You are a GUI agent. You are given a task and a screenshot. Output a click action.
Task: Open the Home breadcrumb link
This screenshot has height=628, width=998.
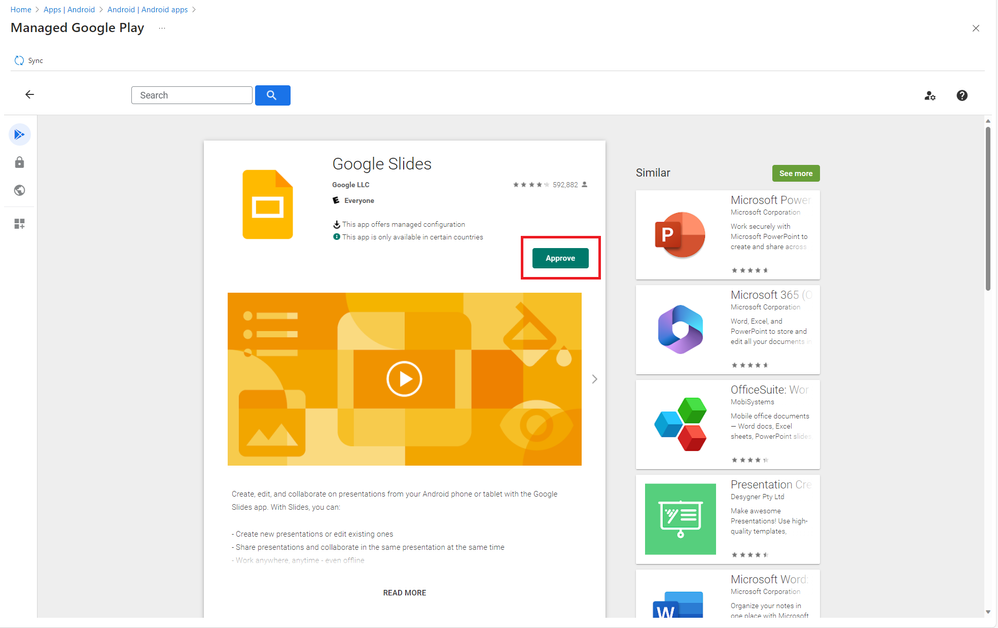[x=20, y=10]
